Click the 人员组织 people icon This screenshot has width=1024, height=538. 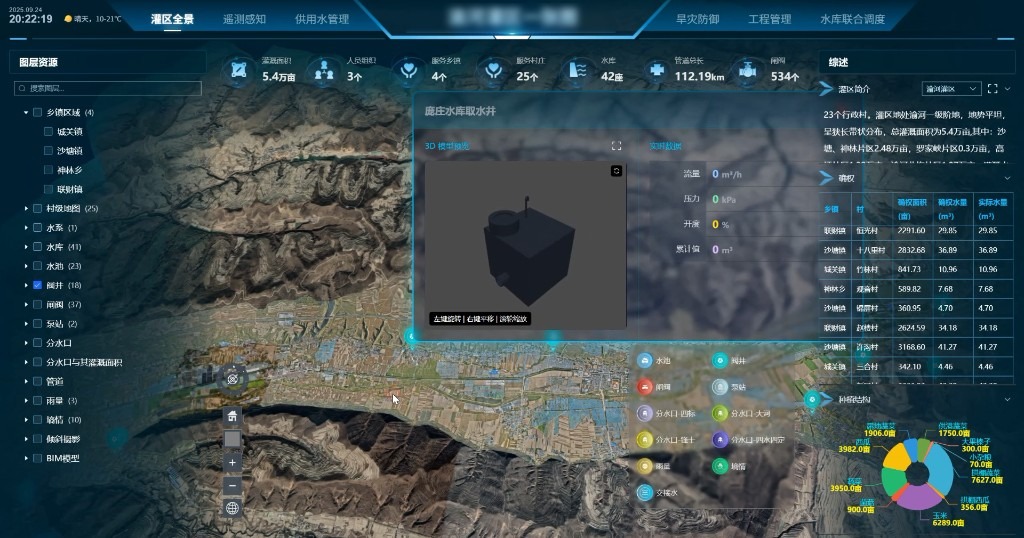(324, 70)
